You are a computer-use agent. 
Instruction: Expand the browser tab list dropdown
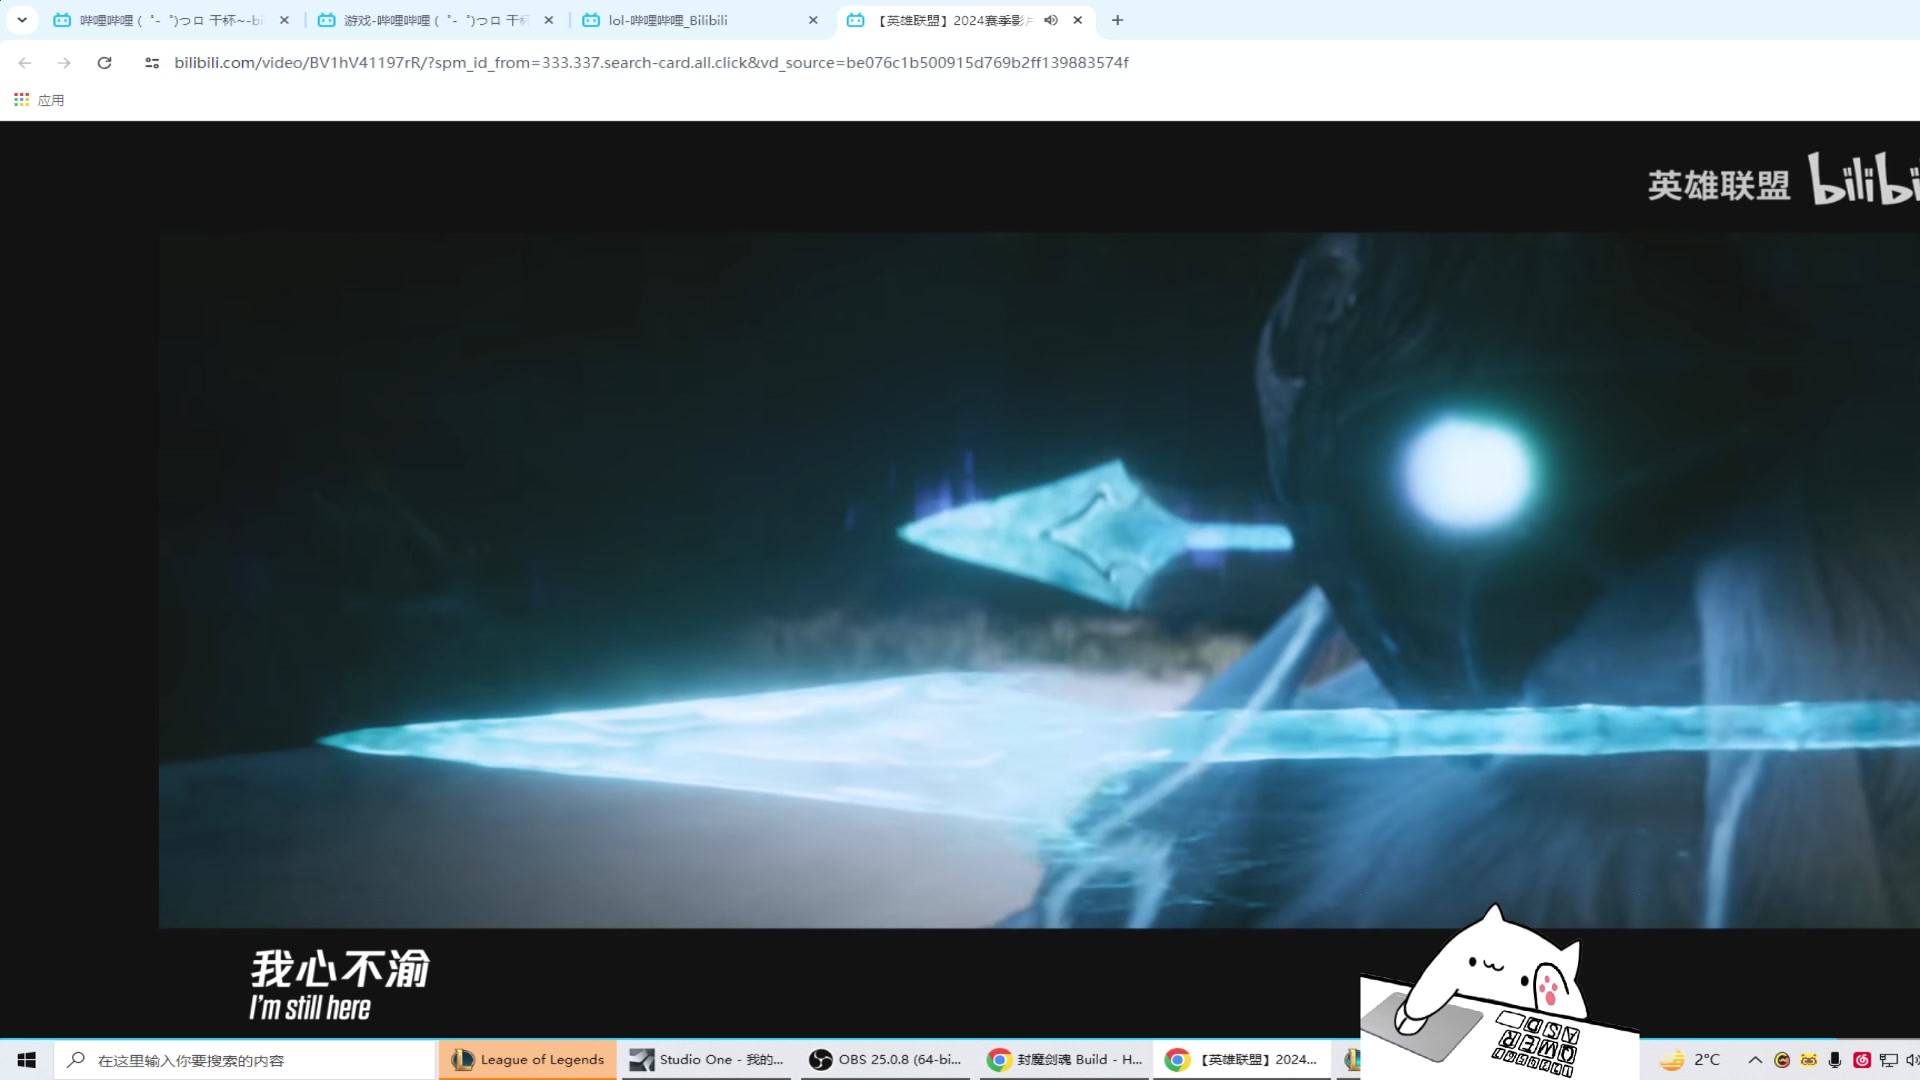[x=22, y=20]
